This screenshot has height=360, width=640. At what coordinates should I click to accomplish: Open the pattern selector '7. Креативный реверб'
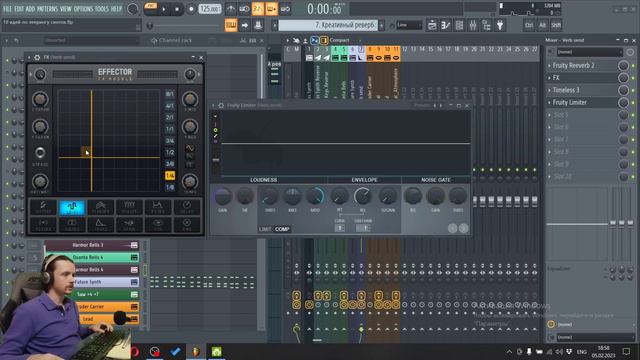tap(328, 25)
